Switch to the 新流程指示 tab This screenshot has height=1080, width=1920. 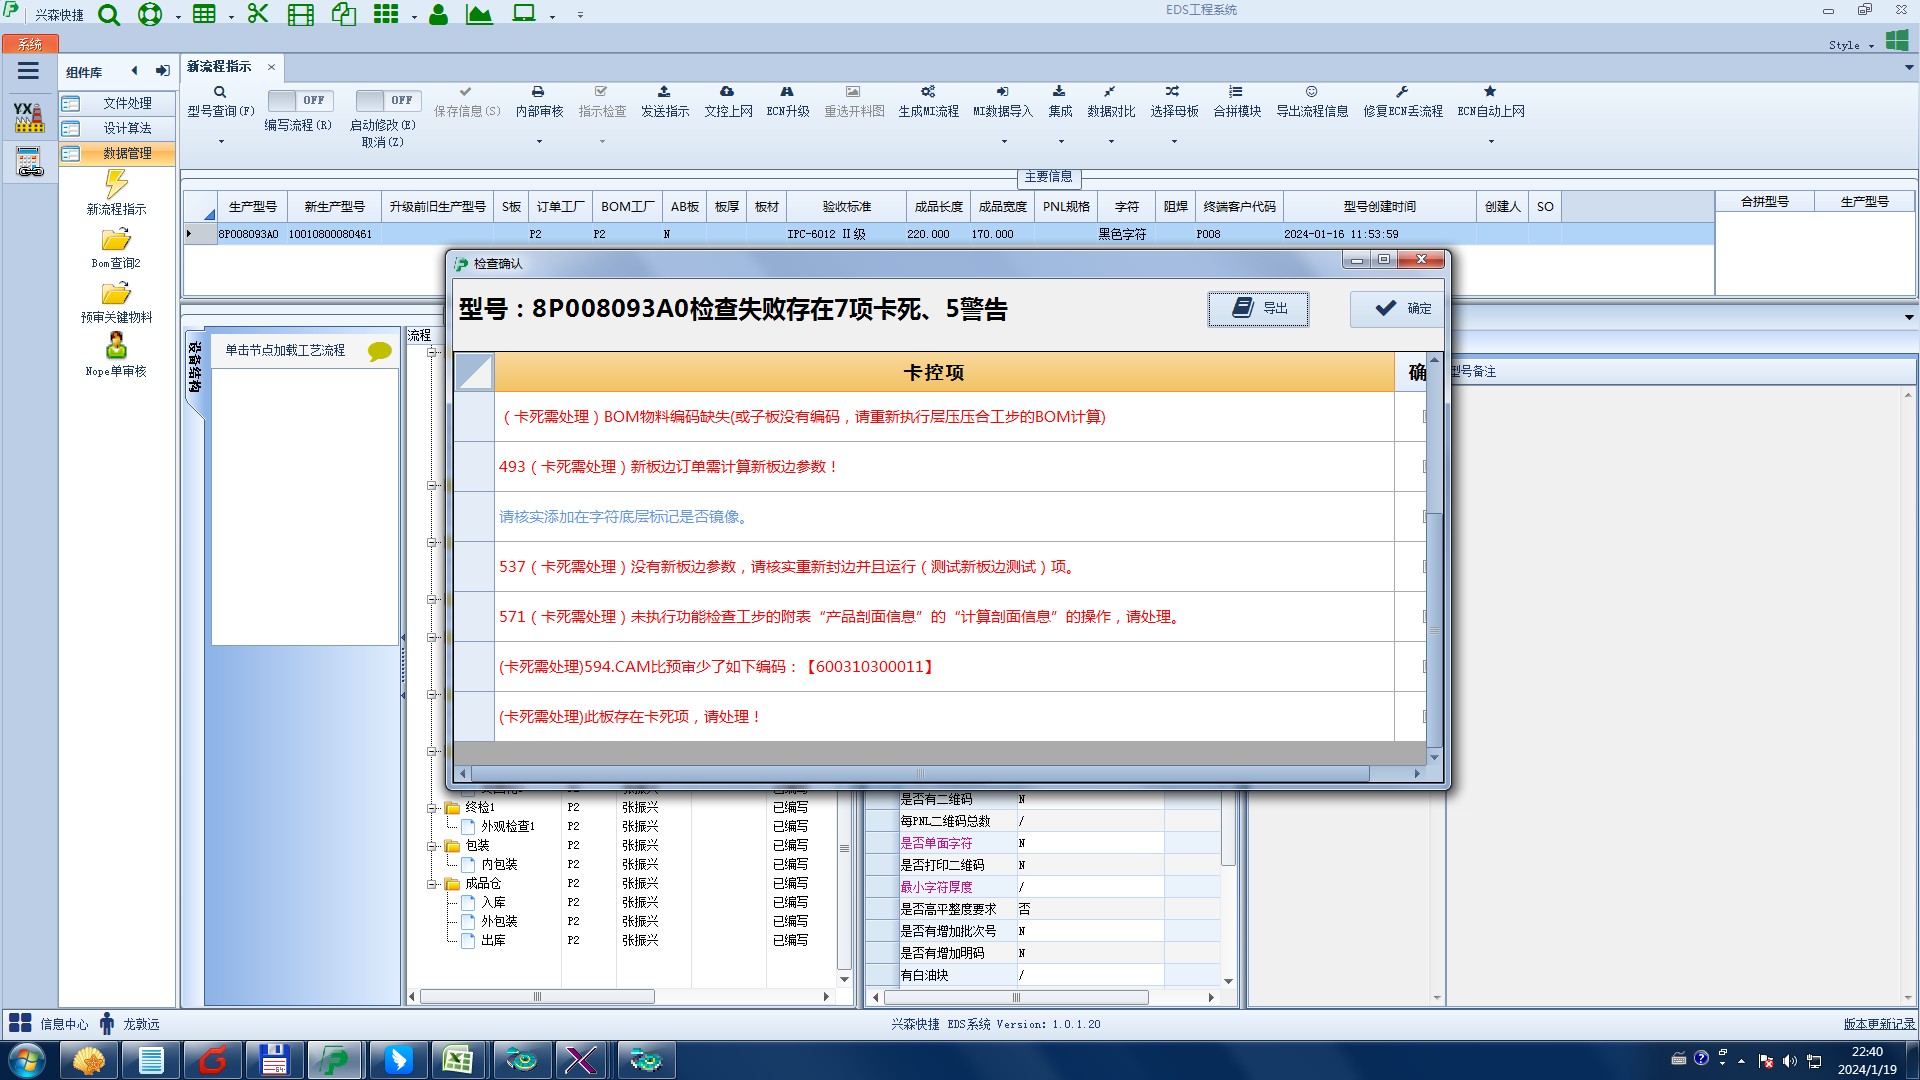coord(219,67)
